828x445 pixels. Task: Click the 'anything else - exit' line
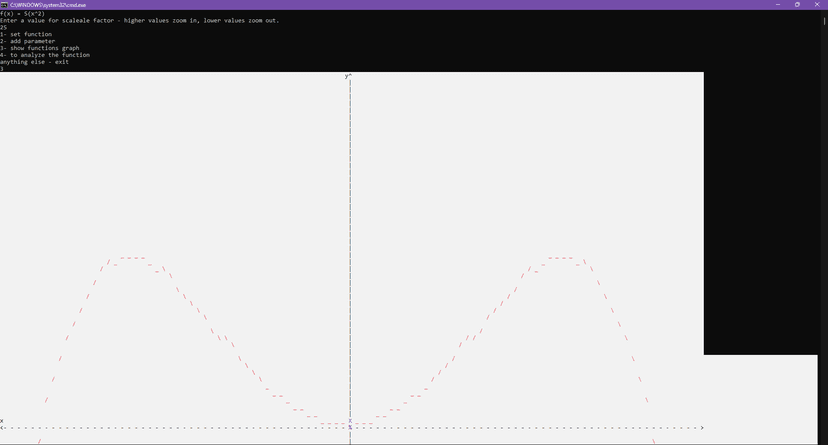[x=34, y=62]
